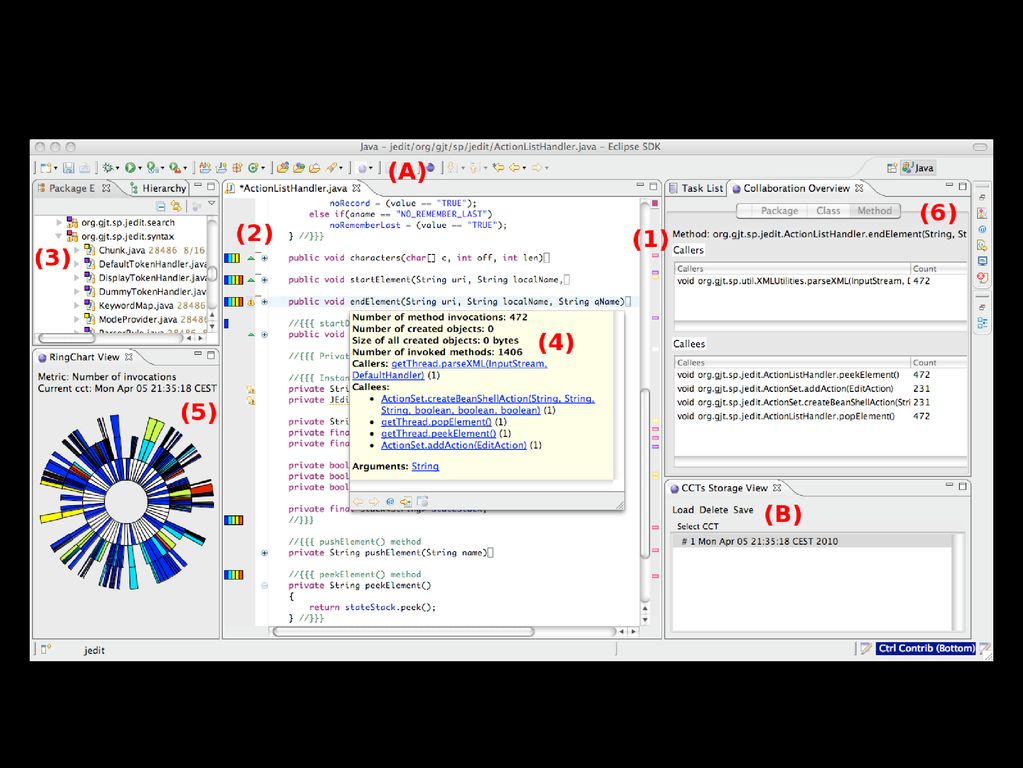Expand the Chunk.java tree node

pos(76,250)
